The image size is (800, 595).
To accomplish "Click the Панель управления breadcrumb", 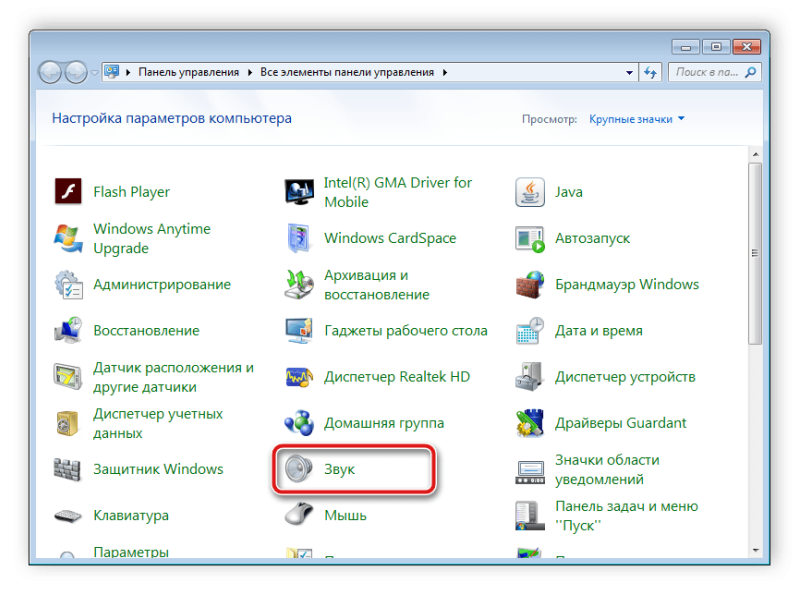I will coord(189,72).
